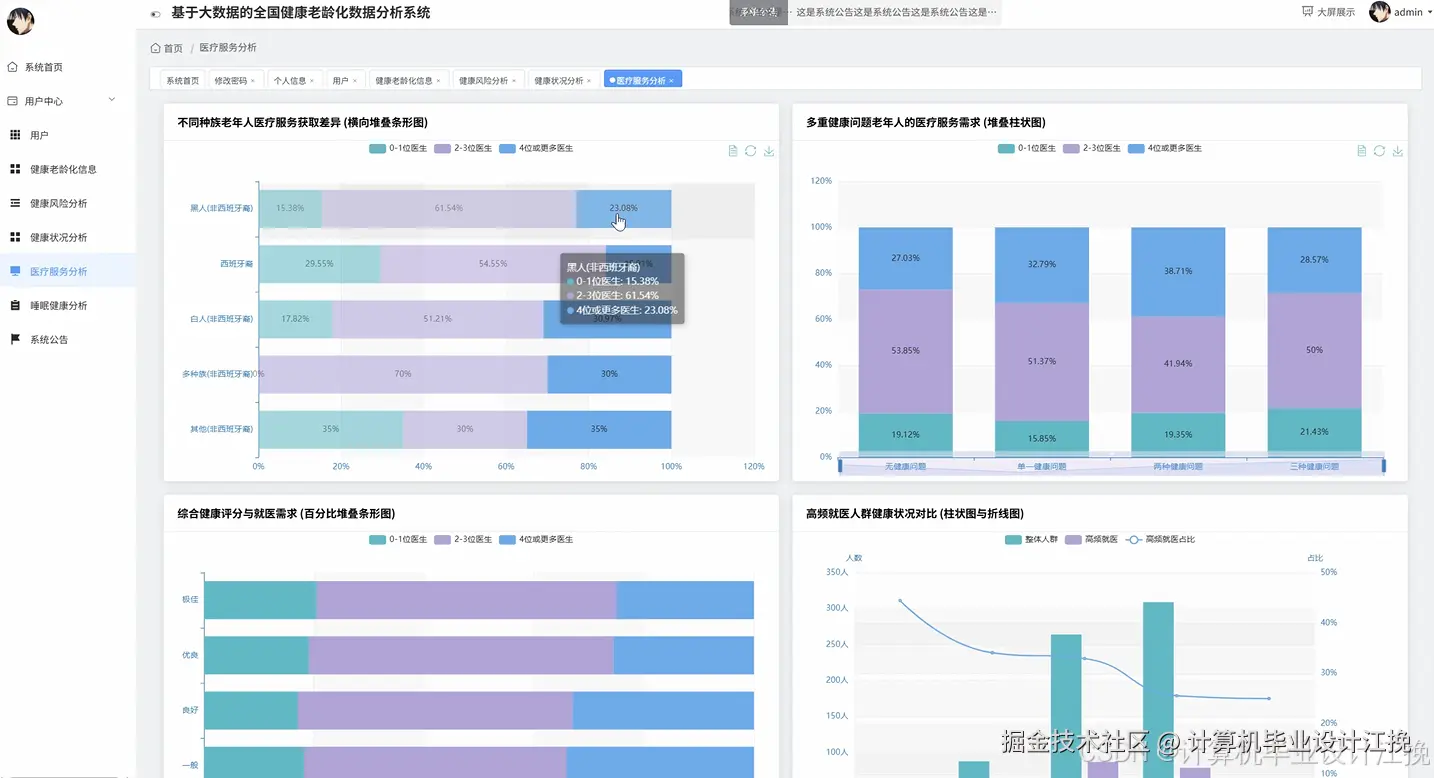This screenshot has width=1434, height=778.
Task: Open data view icon on ethnicity bar chart
Action: point(733,151)
